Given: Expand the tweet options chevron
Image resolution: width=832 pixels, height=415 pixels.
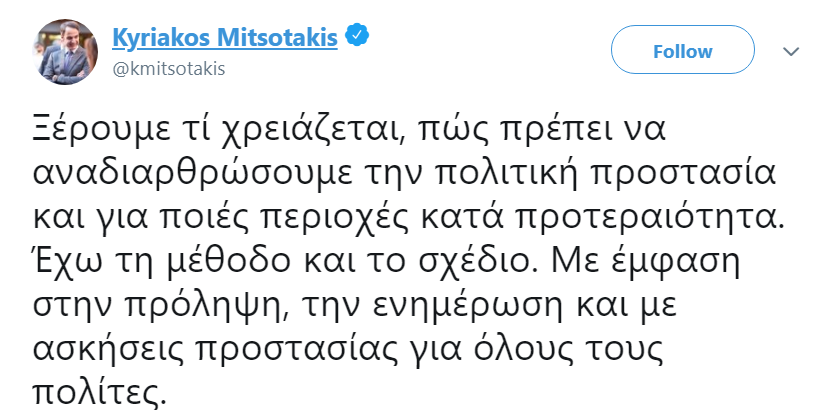Looking at the screenshot, I should coord(791,51).
